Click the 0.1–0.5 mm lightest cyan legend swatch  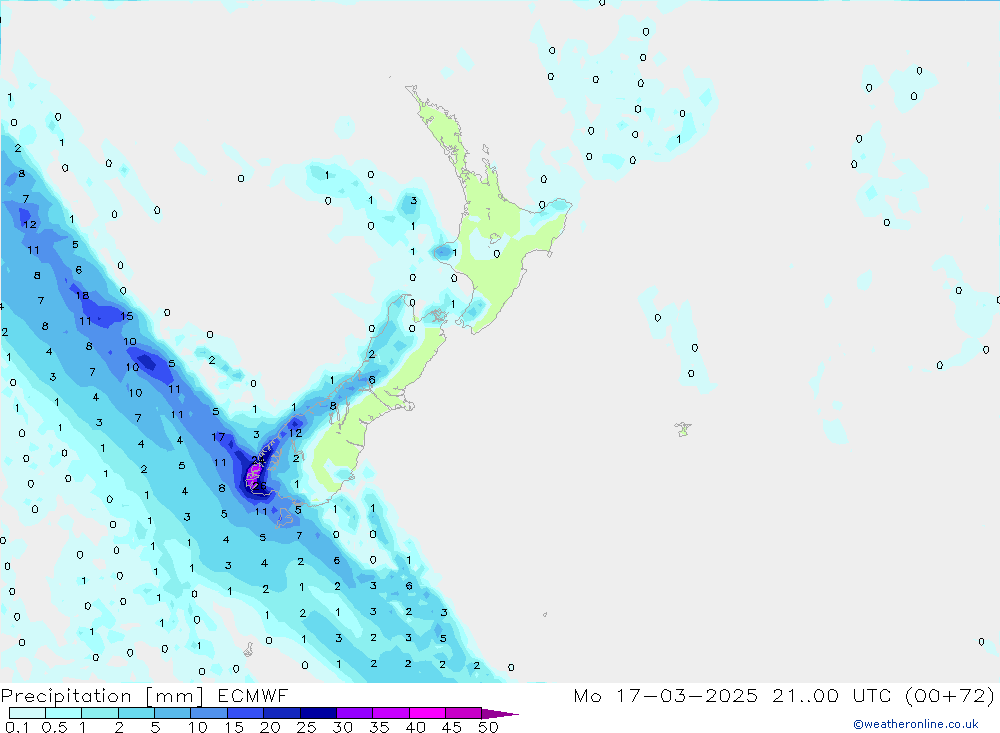click(27, 713)
